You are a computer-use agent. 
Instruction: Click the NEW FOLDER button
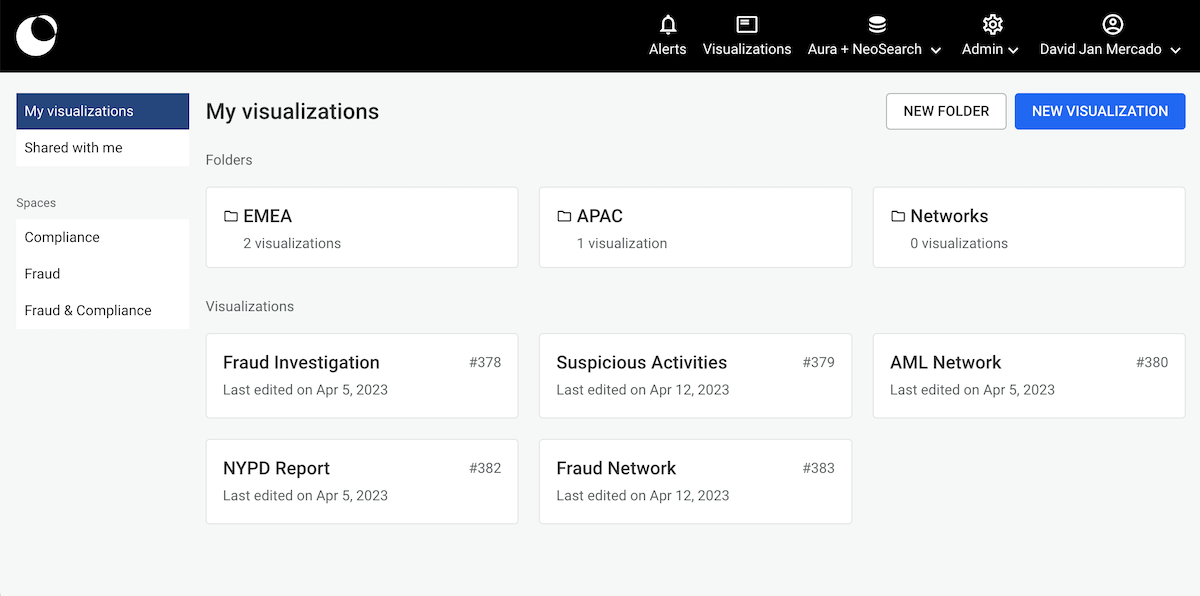(x=946, y=111)
